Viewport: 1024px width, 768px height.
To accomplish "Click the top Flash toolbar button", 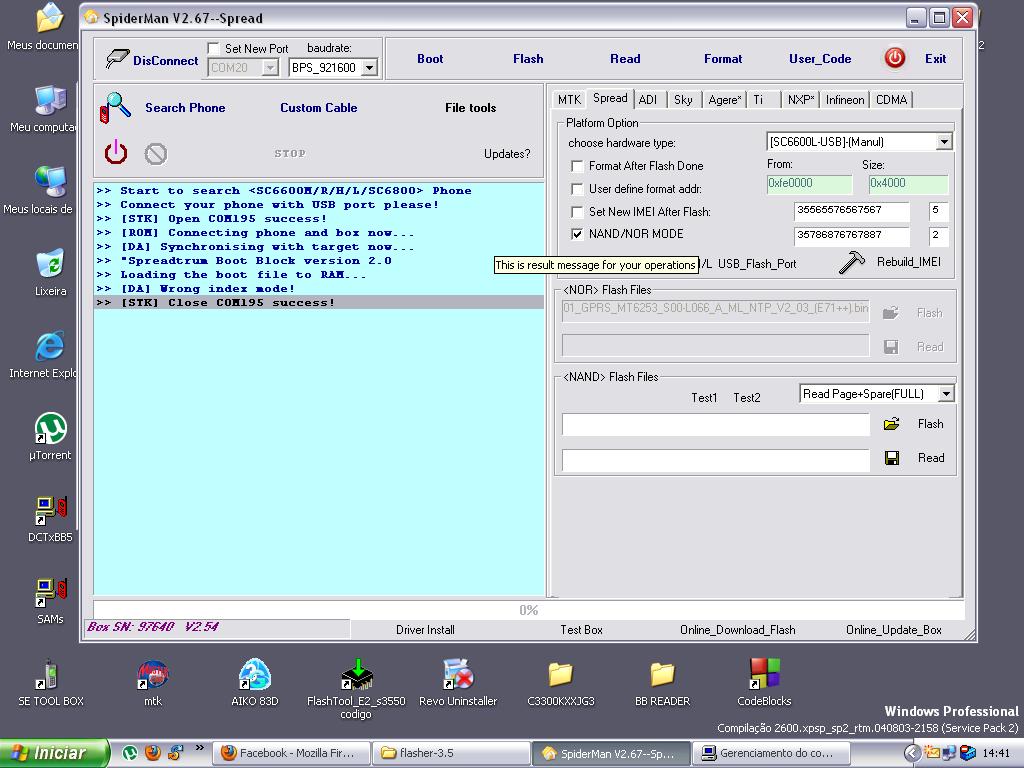I will 528,59.
